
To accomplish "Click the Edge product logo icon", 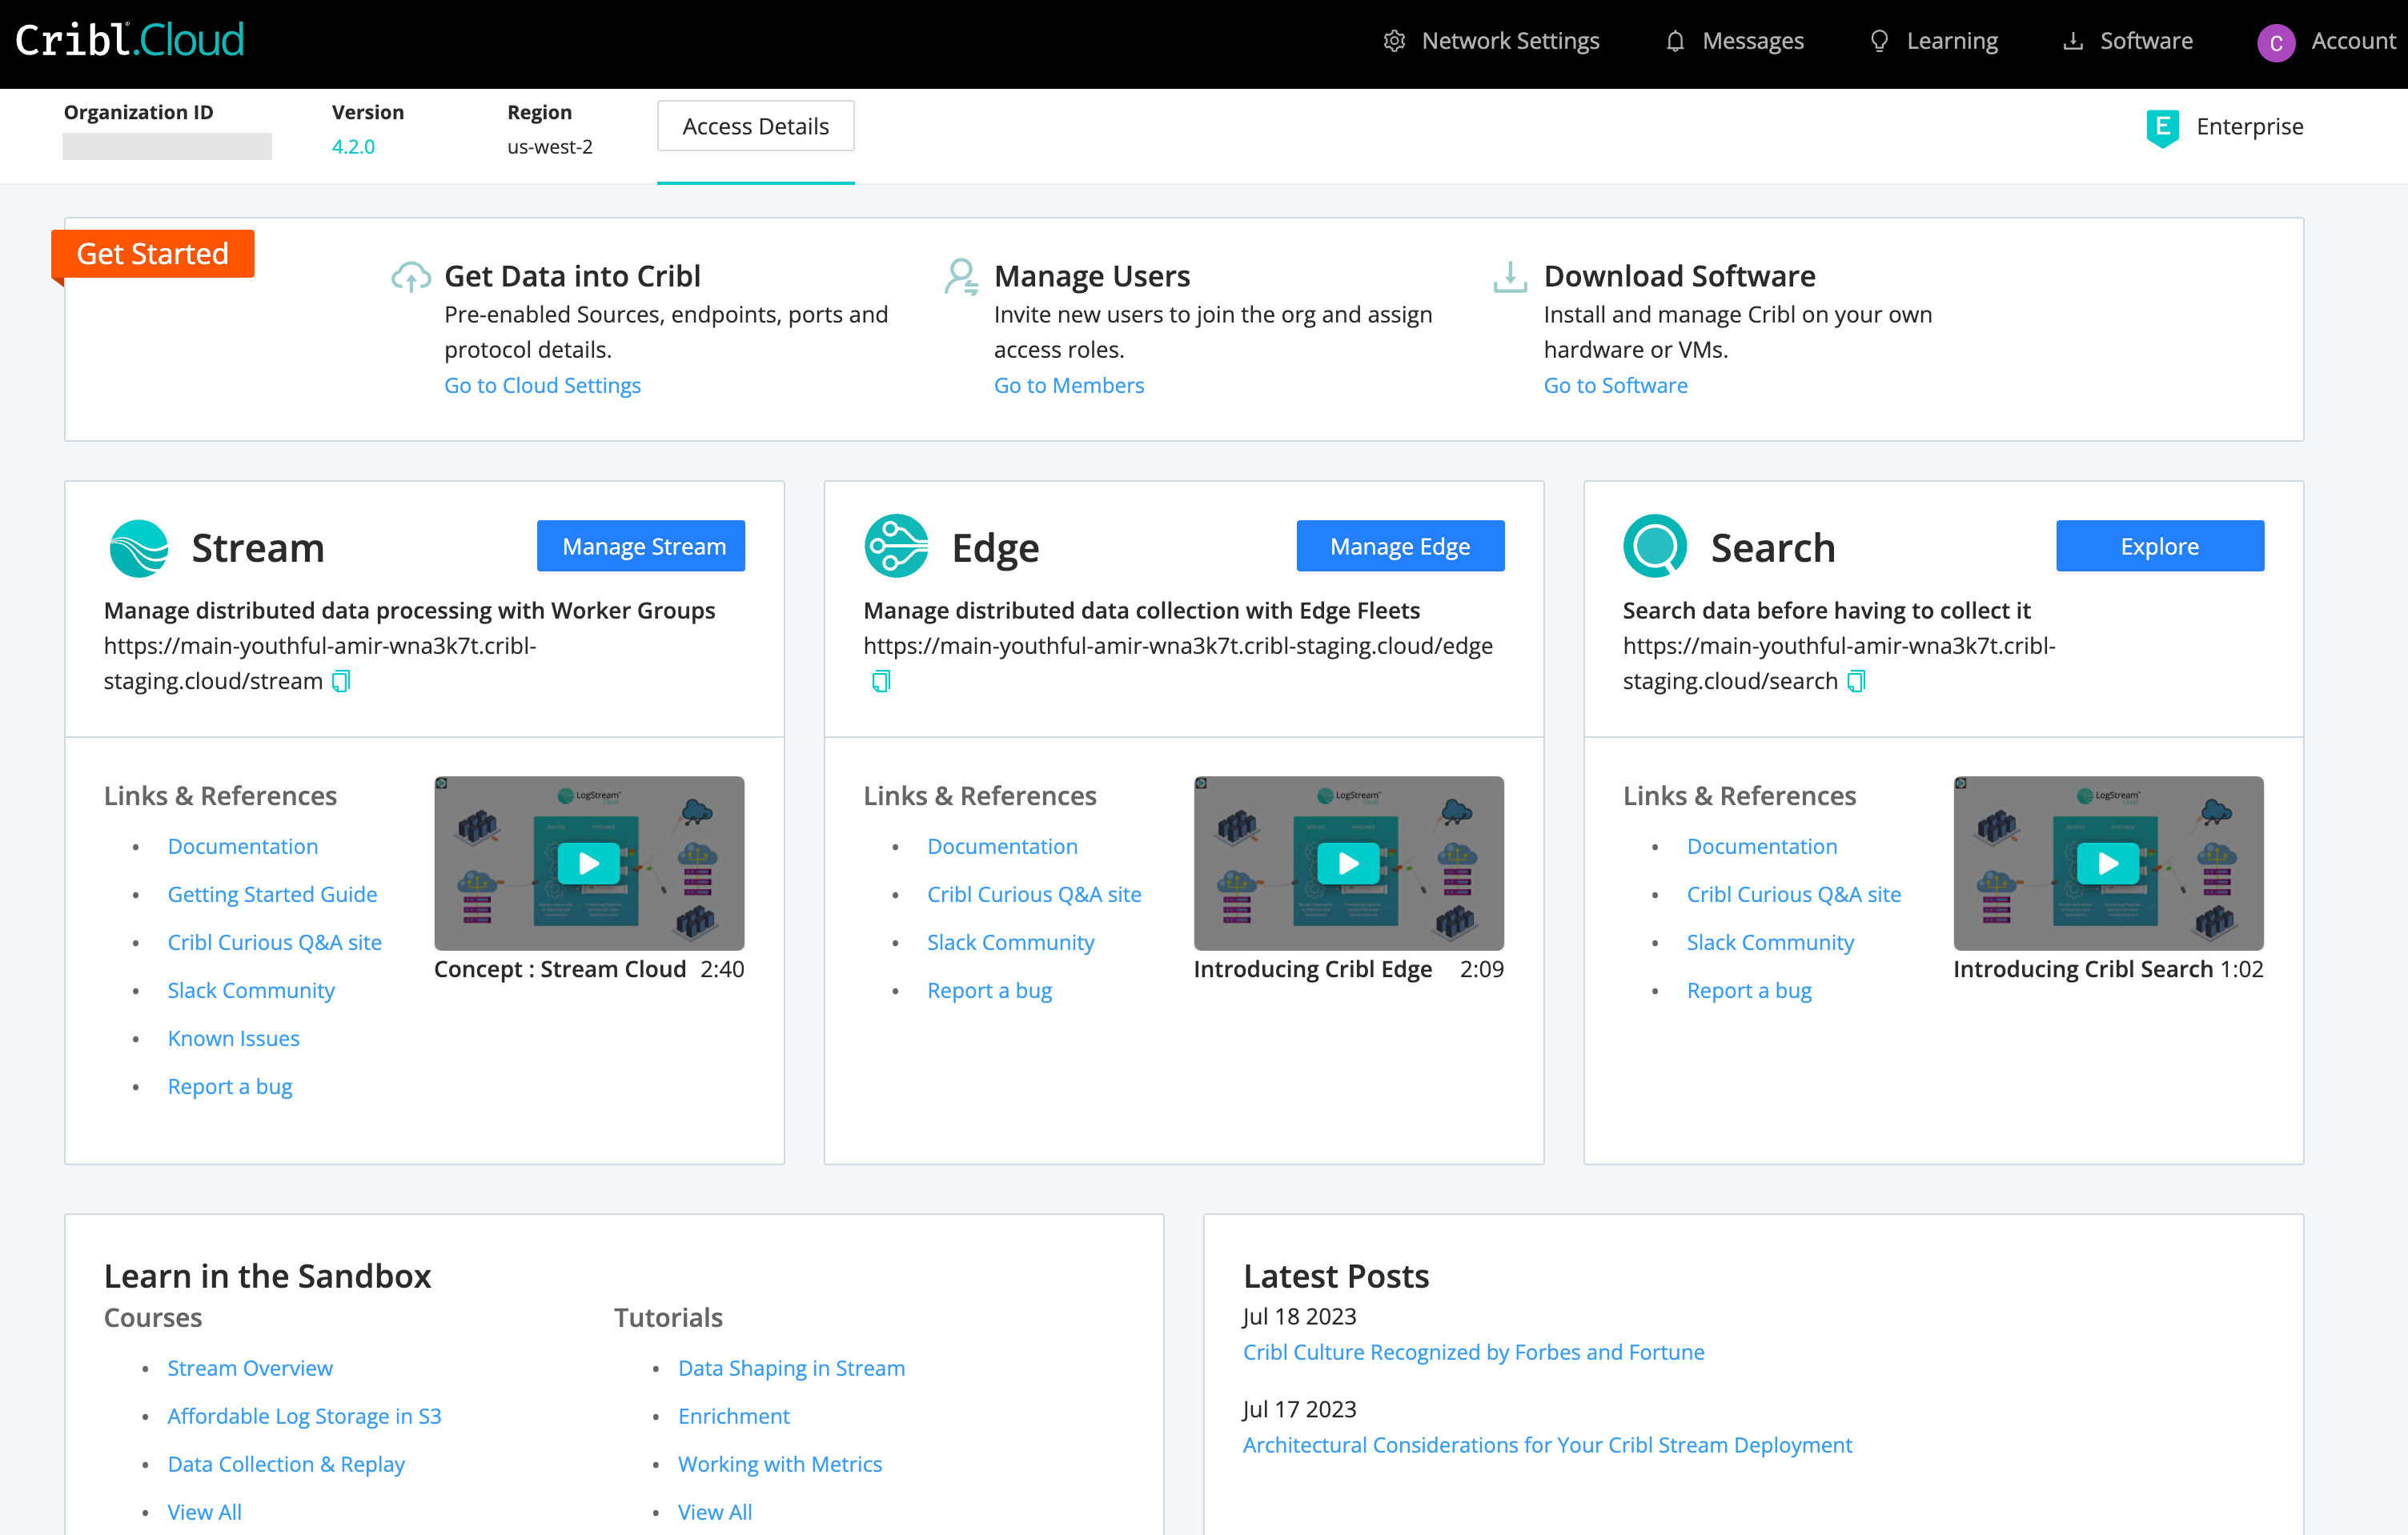I will tap(896, 546).
